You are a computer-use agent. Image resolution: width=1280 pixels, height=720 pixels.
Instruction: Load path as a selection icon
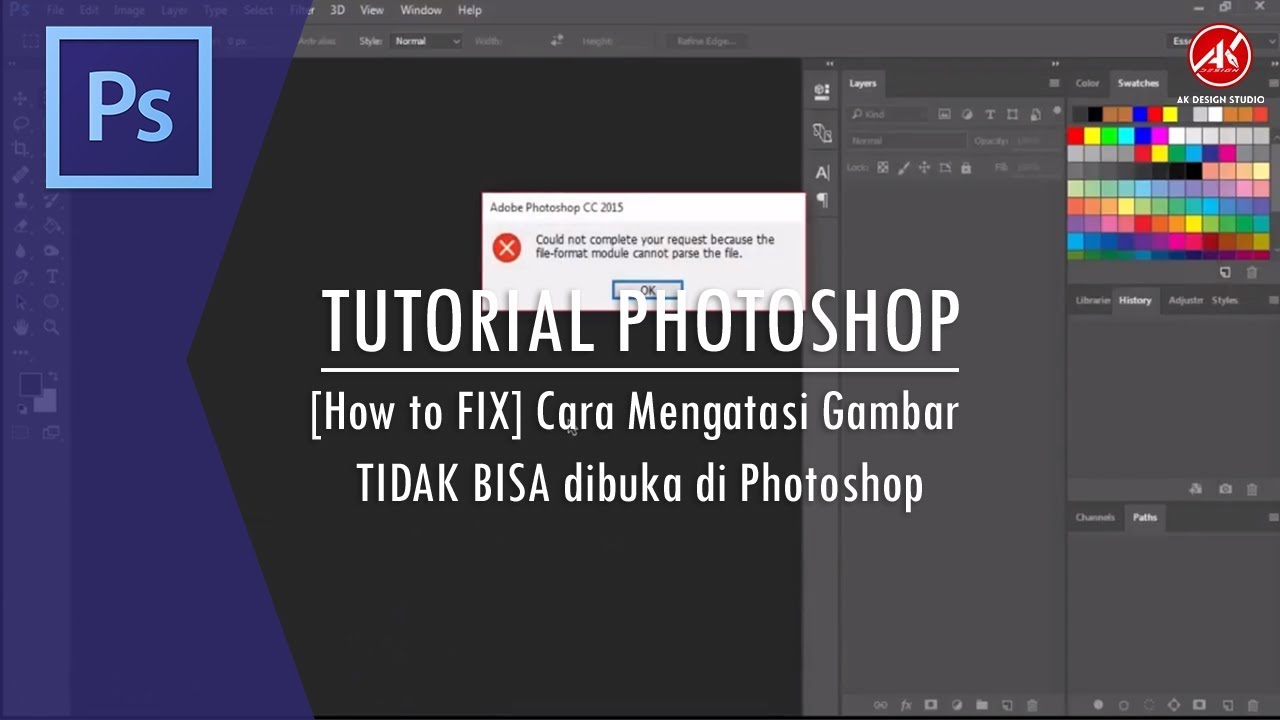click(x=1149, y=705)
